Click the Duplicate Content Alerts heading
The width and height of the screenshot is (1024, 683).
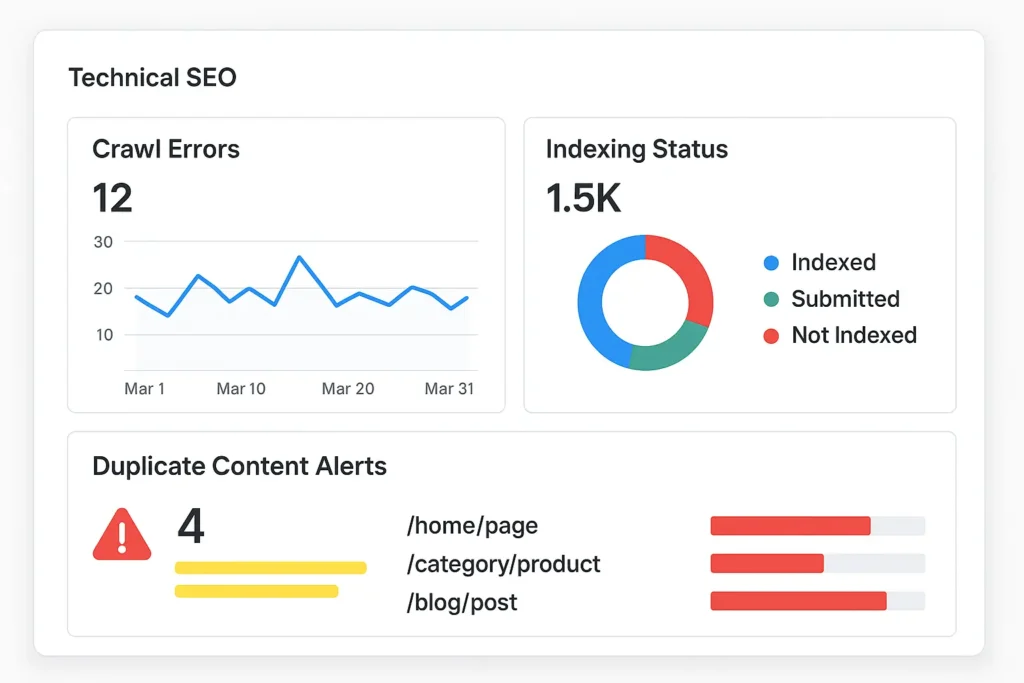239,466
